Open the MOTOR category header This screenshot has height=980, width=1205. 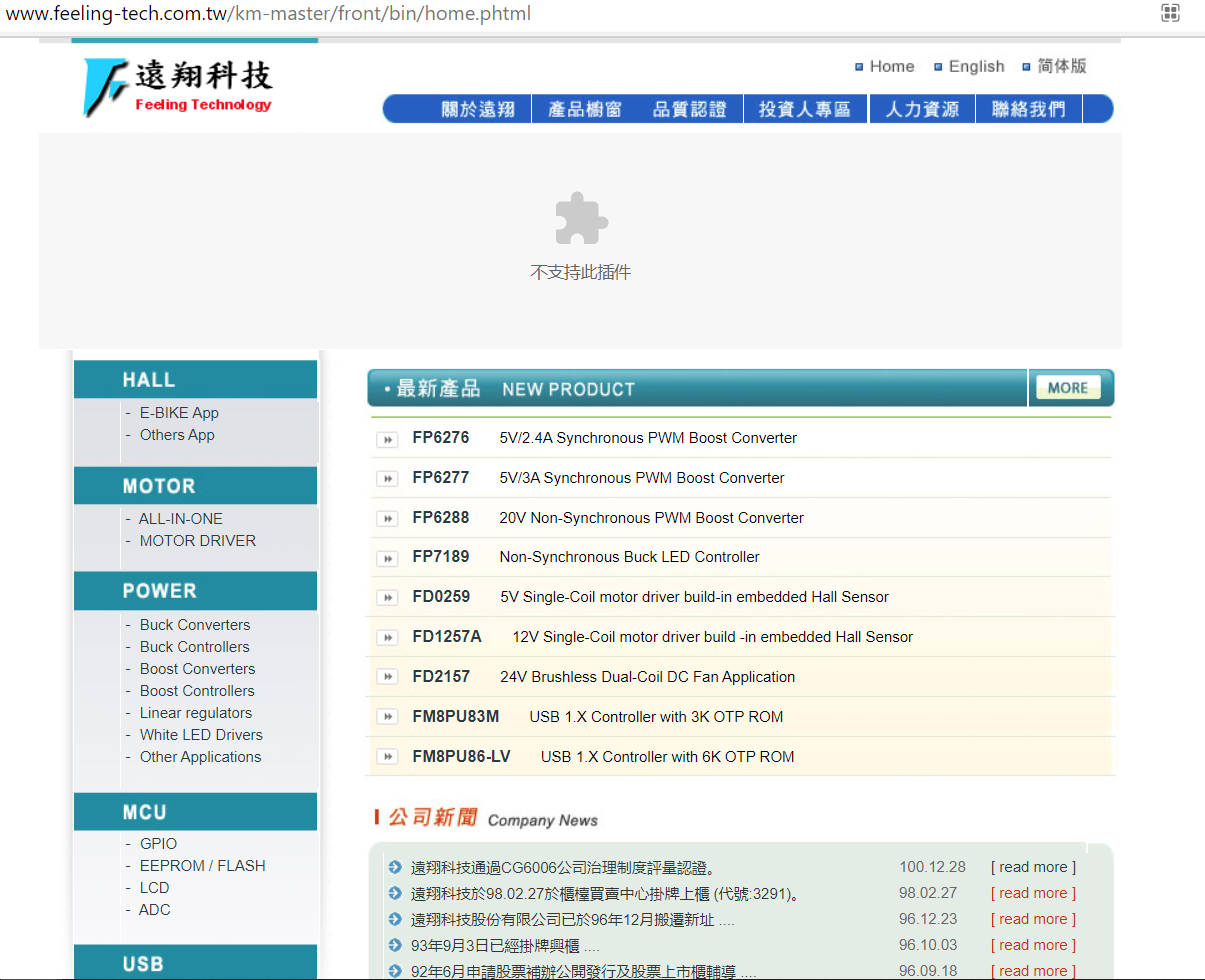tap(195, 486)
